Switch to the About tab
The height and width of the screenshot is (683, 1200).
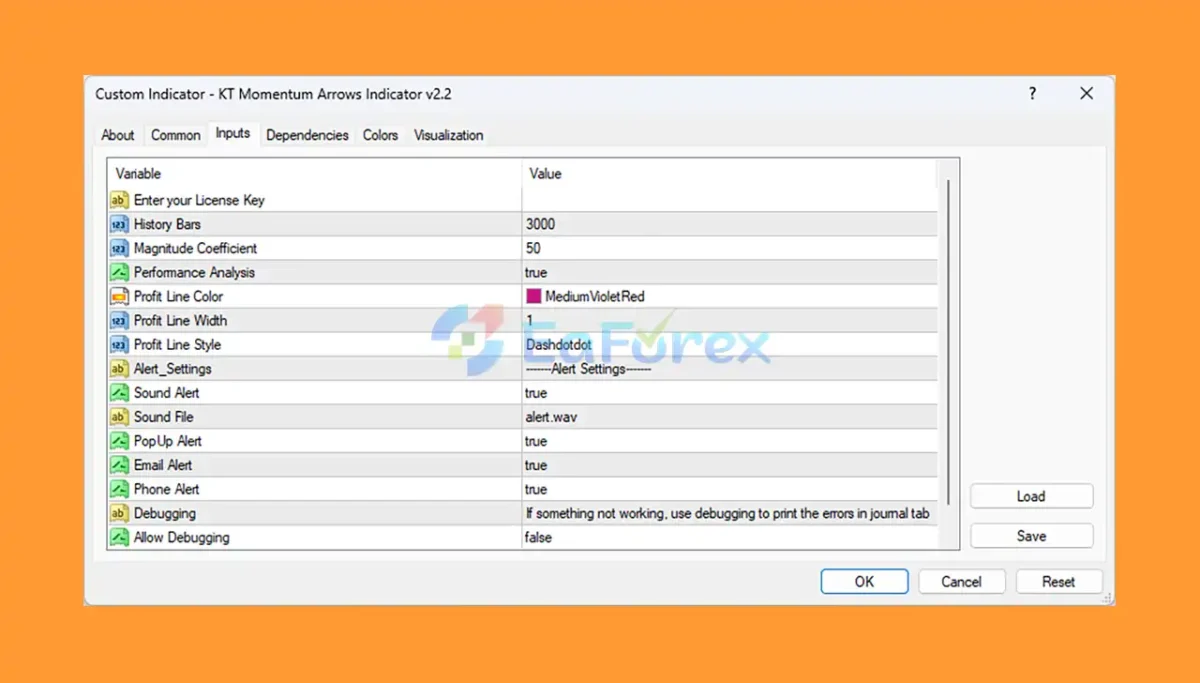click(118, 135)
